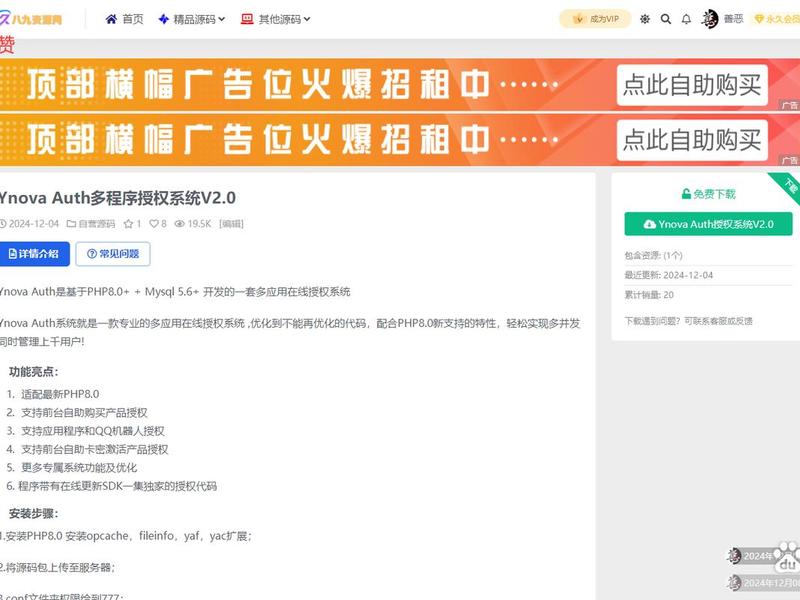Toggle the theme with the sun icon
The width and height of the screenshot is (800, 600).
(x=645, y=19)
